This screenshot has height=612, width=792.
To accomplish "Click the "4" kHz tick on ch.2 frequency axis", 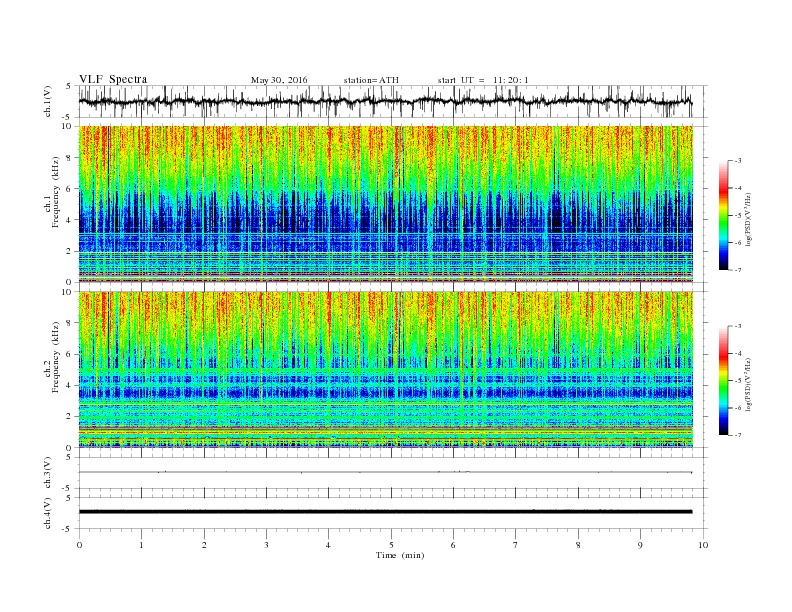I will point(70,385).
